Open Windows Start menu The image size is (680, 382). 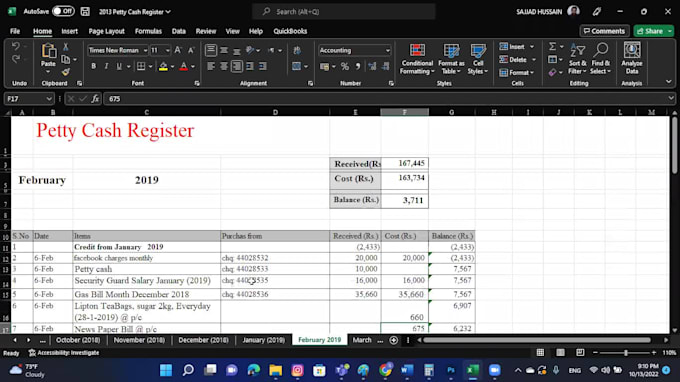[166, 370]
